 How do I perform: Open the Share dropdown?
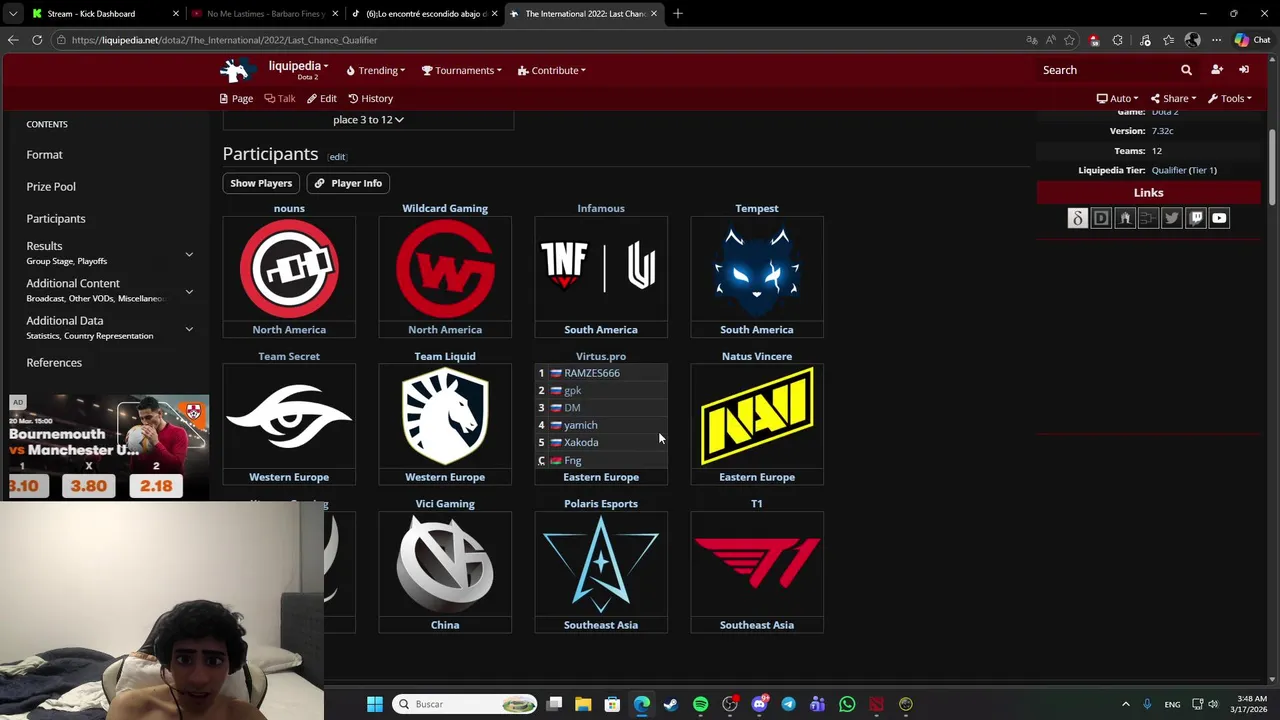(x=1173, y=98)
